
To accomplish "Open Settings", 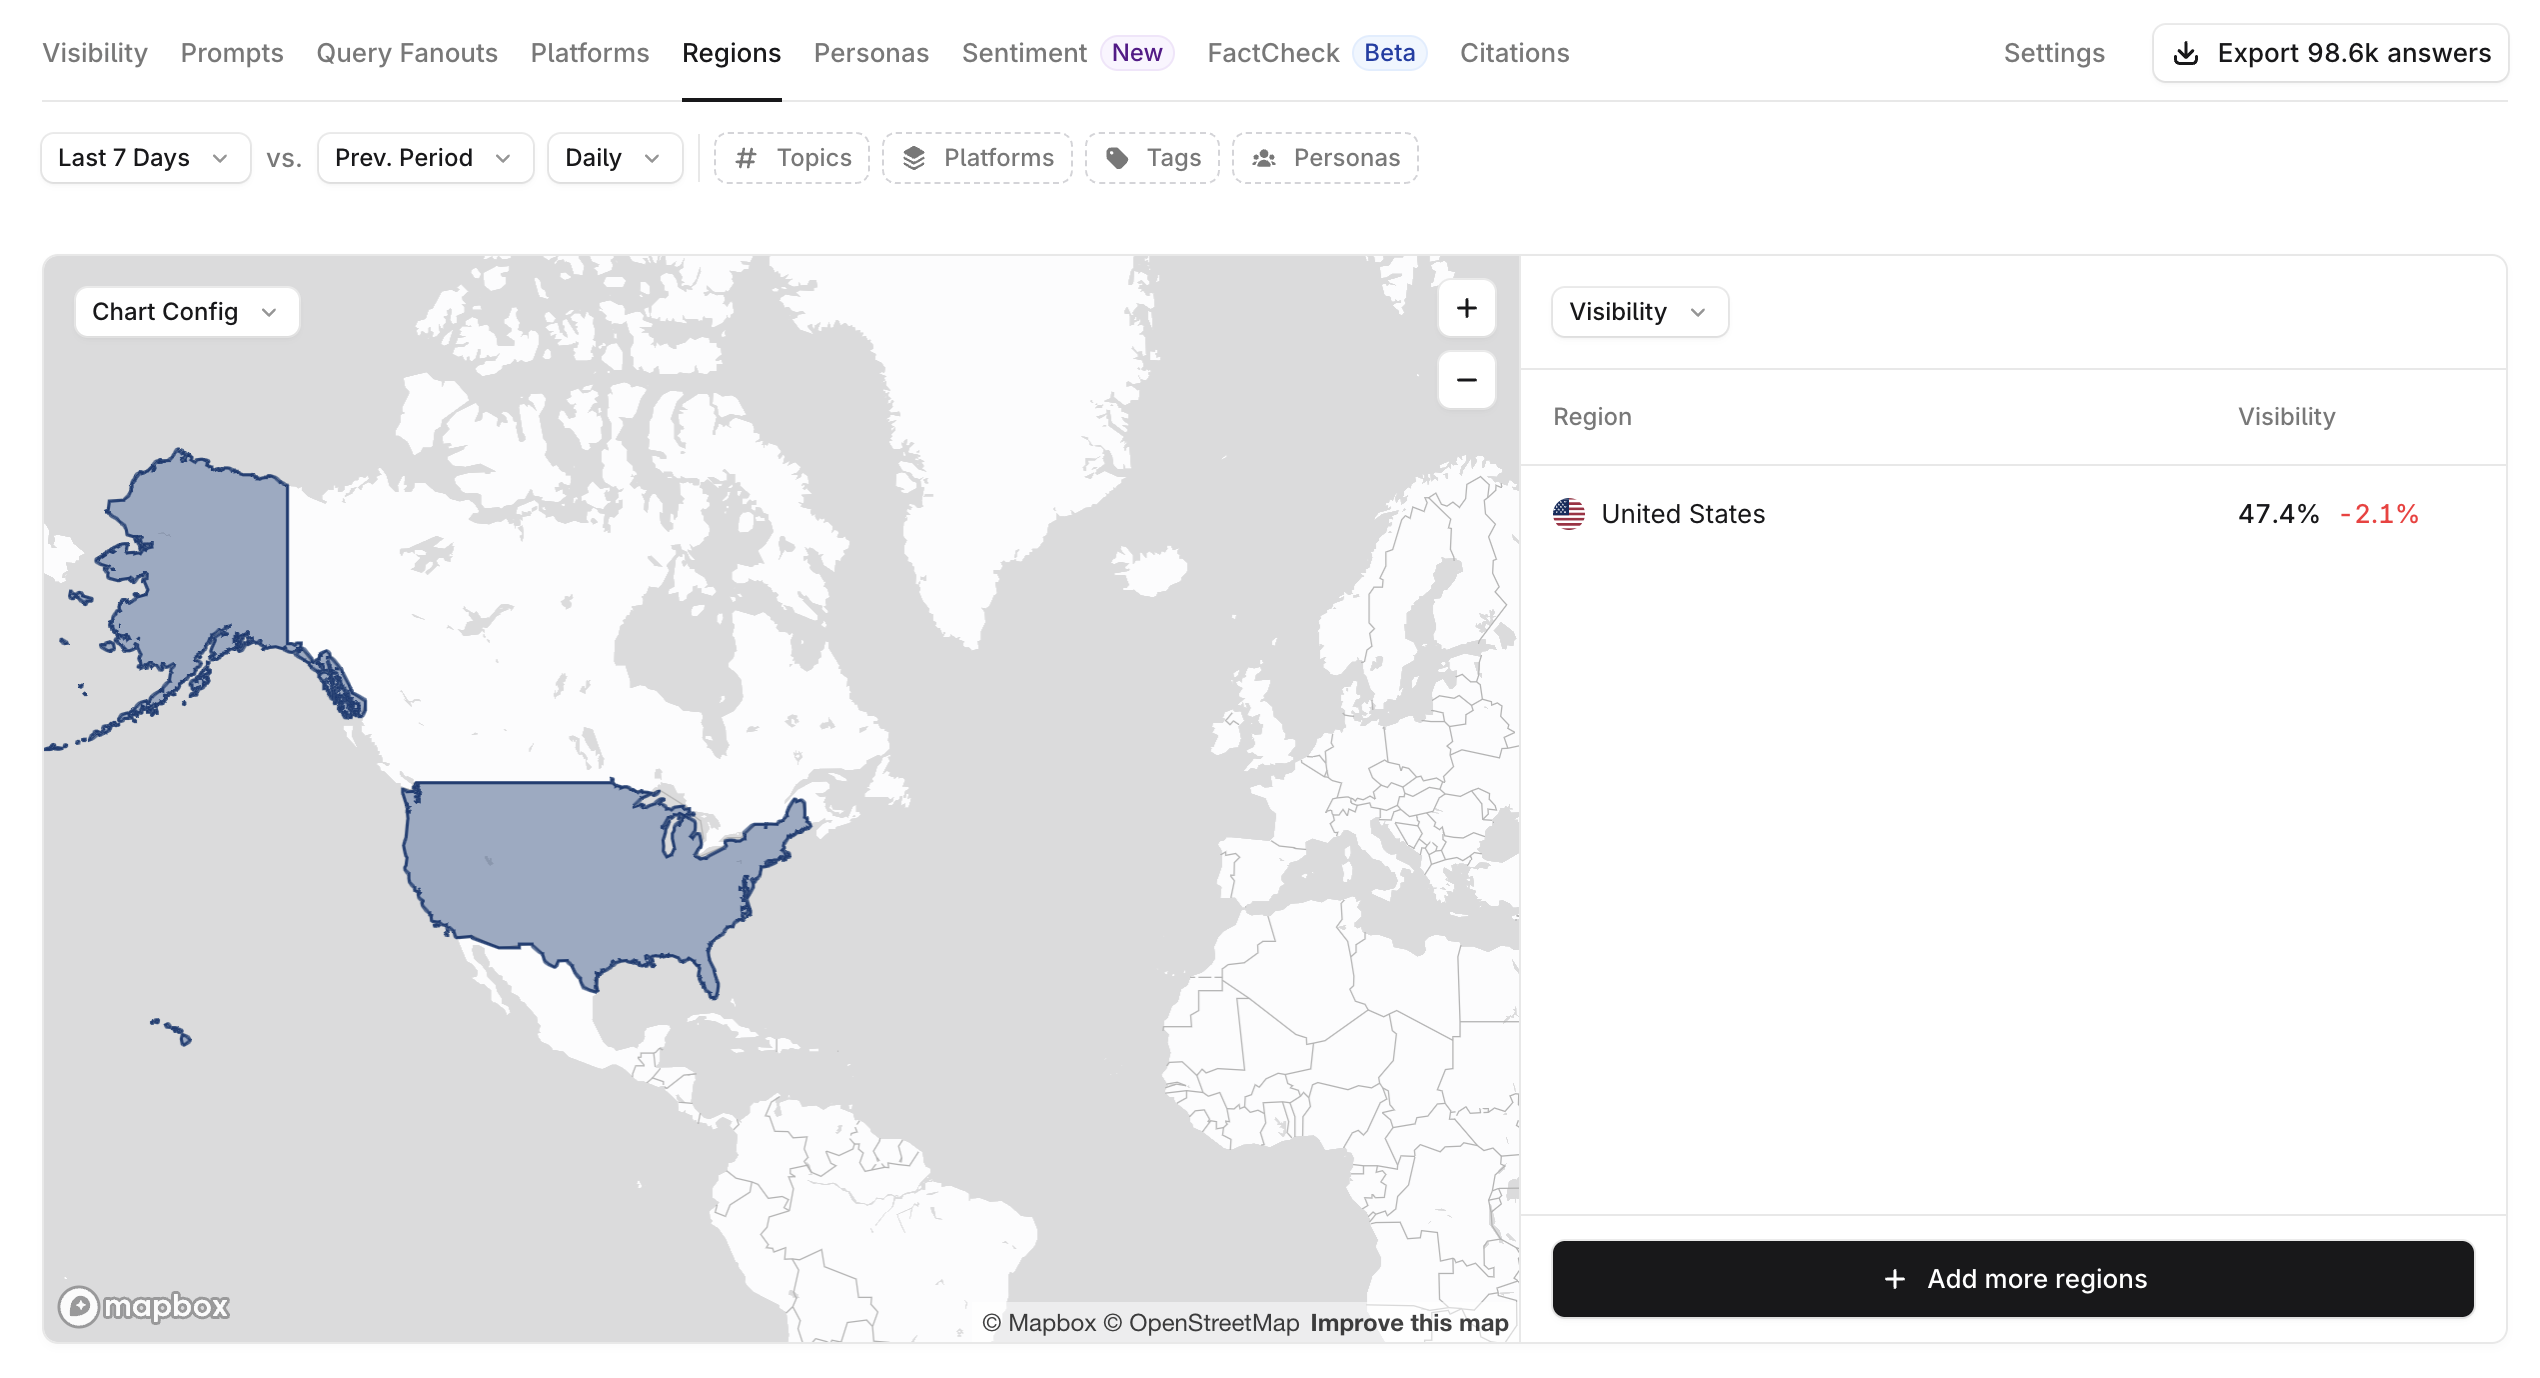I will (2054, 53).
